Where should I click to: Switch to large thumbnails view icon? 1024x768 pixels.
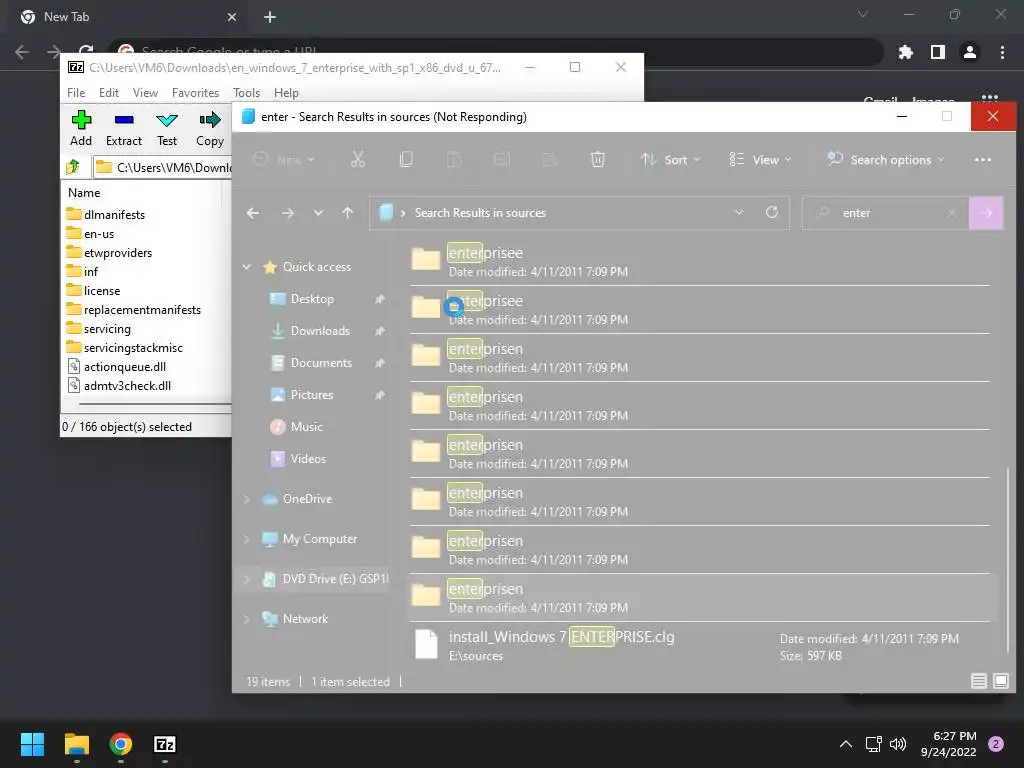click(1000, 681)
